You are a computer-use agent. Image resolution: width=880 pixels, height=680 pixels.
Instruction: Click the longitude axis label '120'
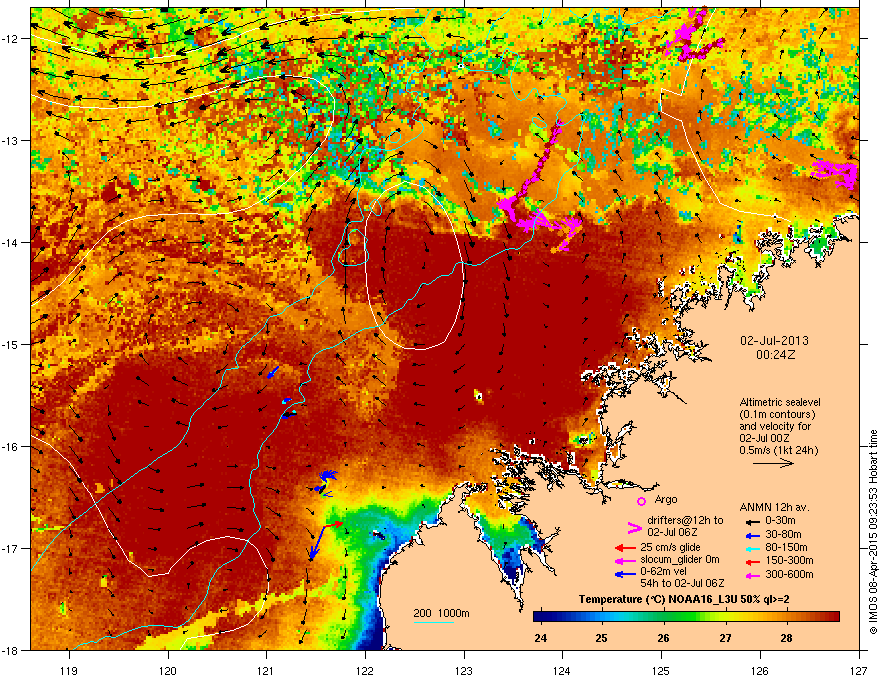click(168, 670)
